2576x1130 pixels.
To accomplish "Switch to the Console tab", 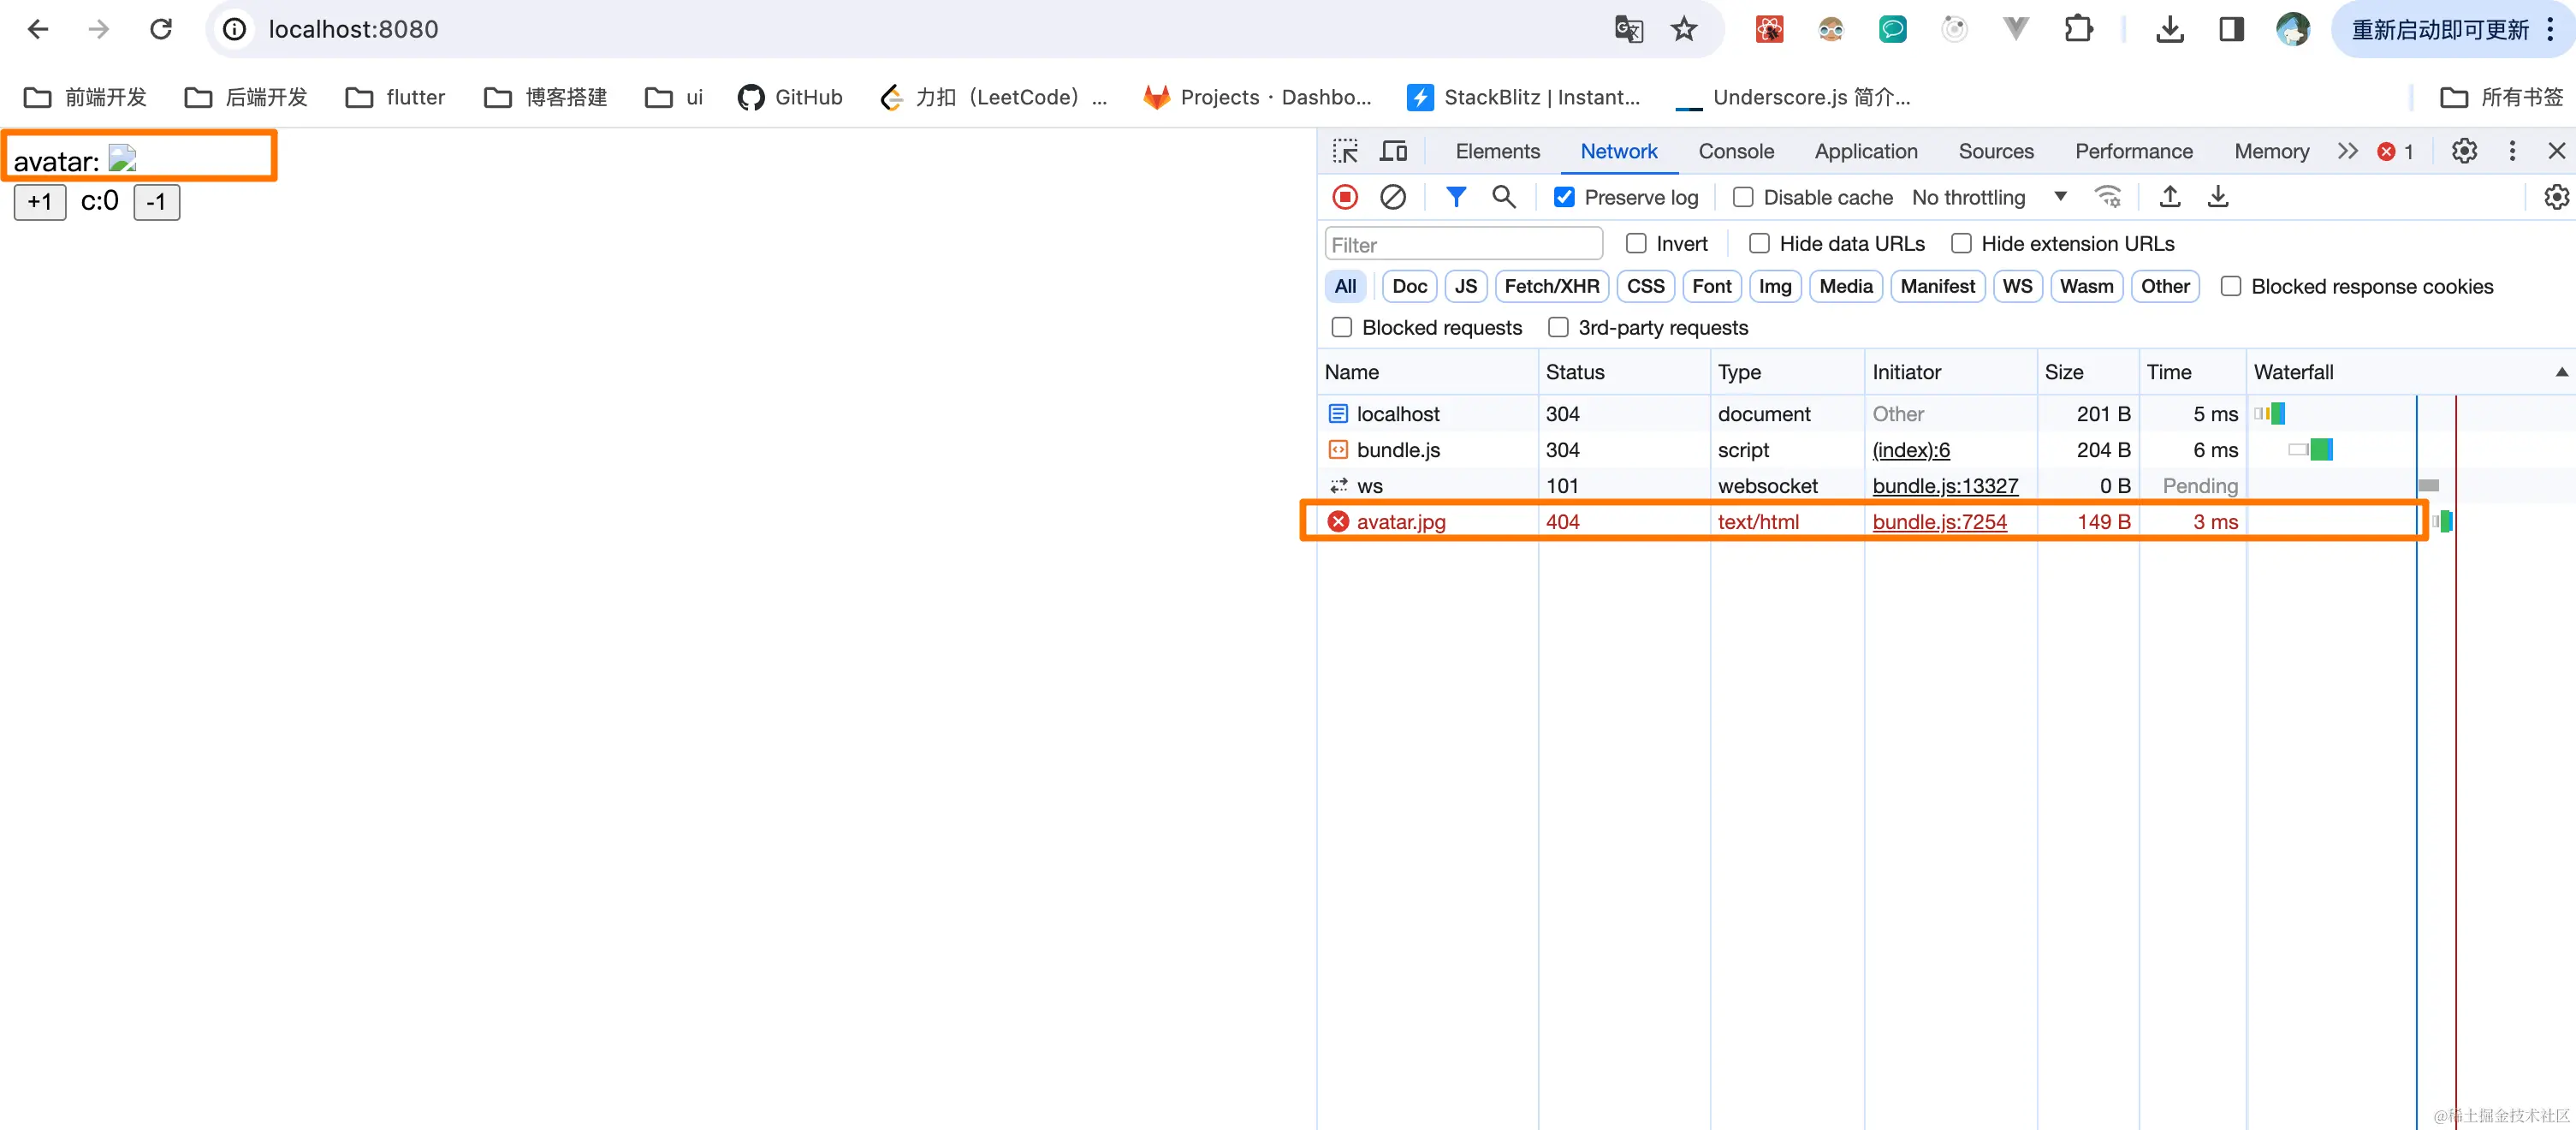I will click(1735, 151).
